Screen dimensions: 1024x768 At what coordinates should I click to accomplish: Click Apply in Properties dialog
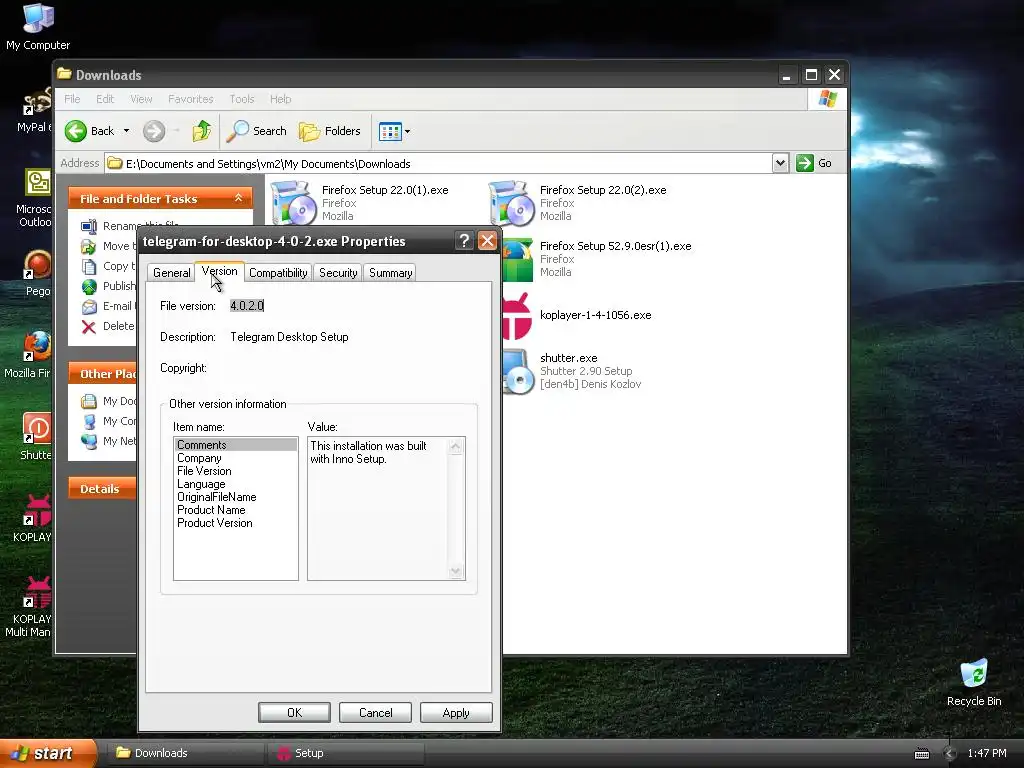(x=456, y=712)
